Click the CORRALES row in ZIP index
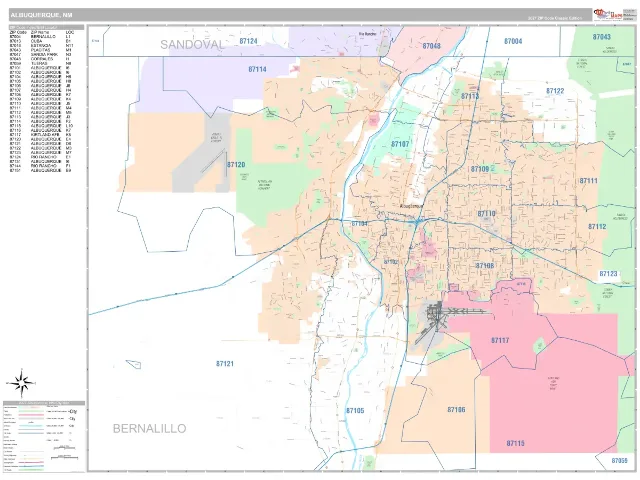Screen dimensions: 640x480 click(x=42, y=59)
